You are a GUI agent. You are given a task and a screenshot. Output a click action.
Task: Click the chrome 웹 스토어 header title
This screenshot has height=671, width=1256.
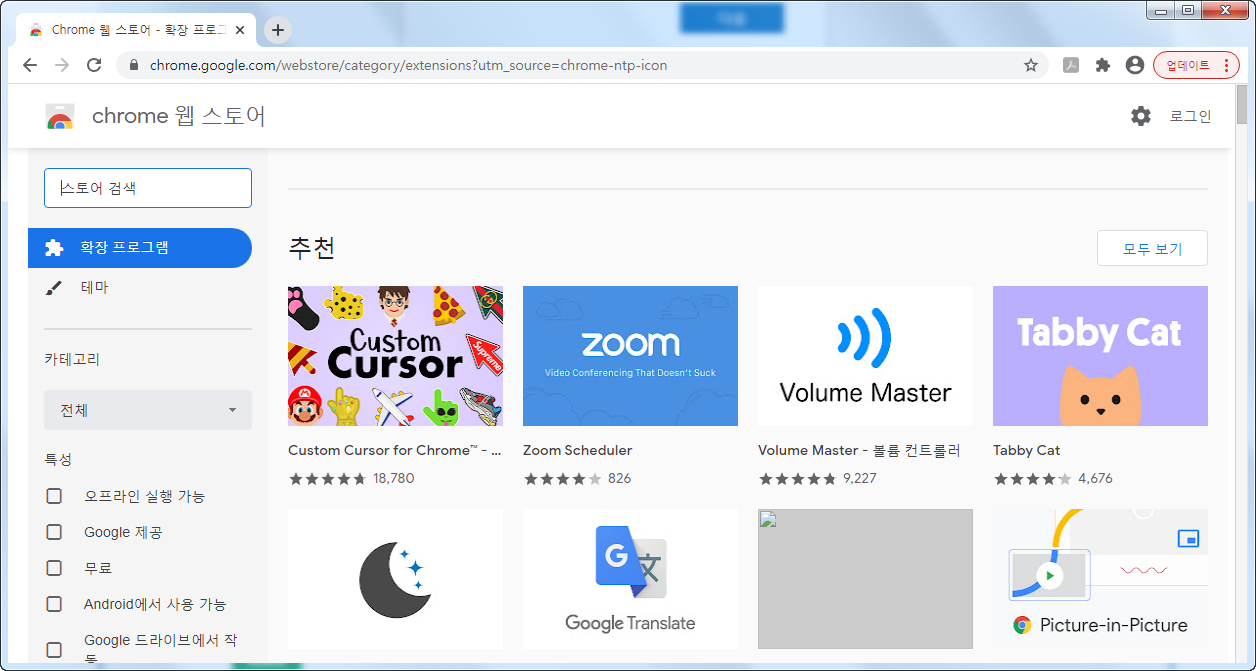click(x=179, y=116)
